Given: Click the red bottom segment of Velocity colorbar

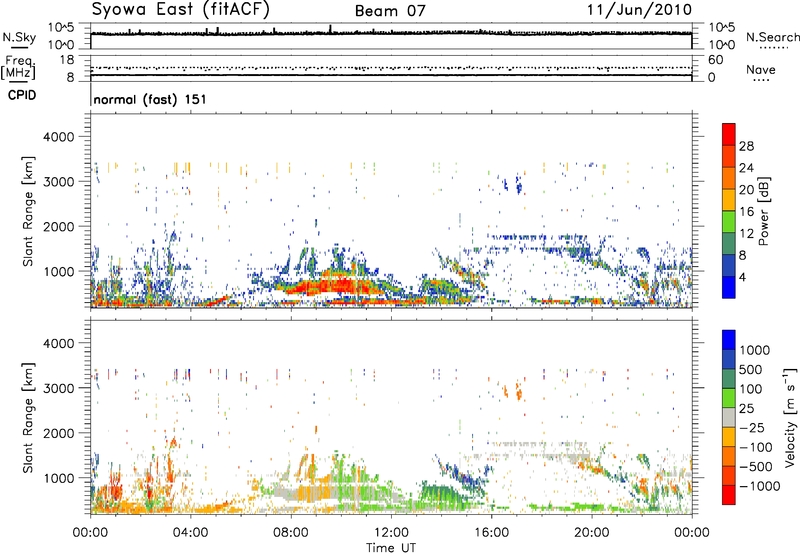Looking at the screenshot, I should click(x=729, y=495).
